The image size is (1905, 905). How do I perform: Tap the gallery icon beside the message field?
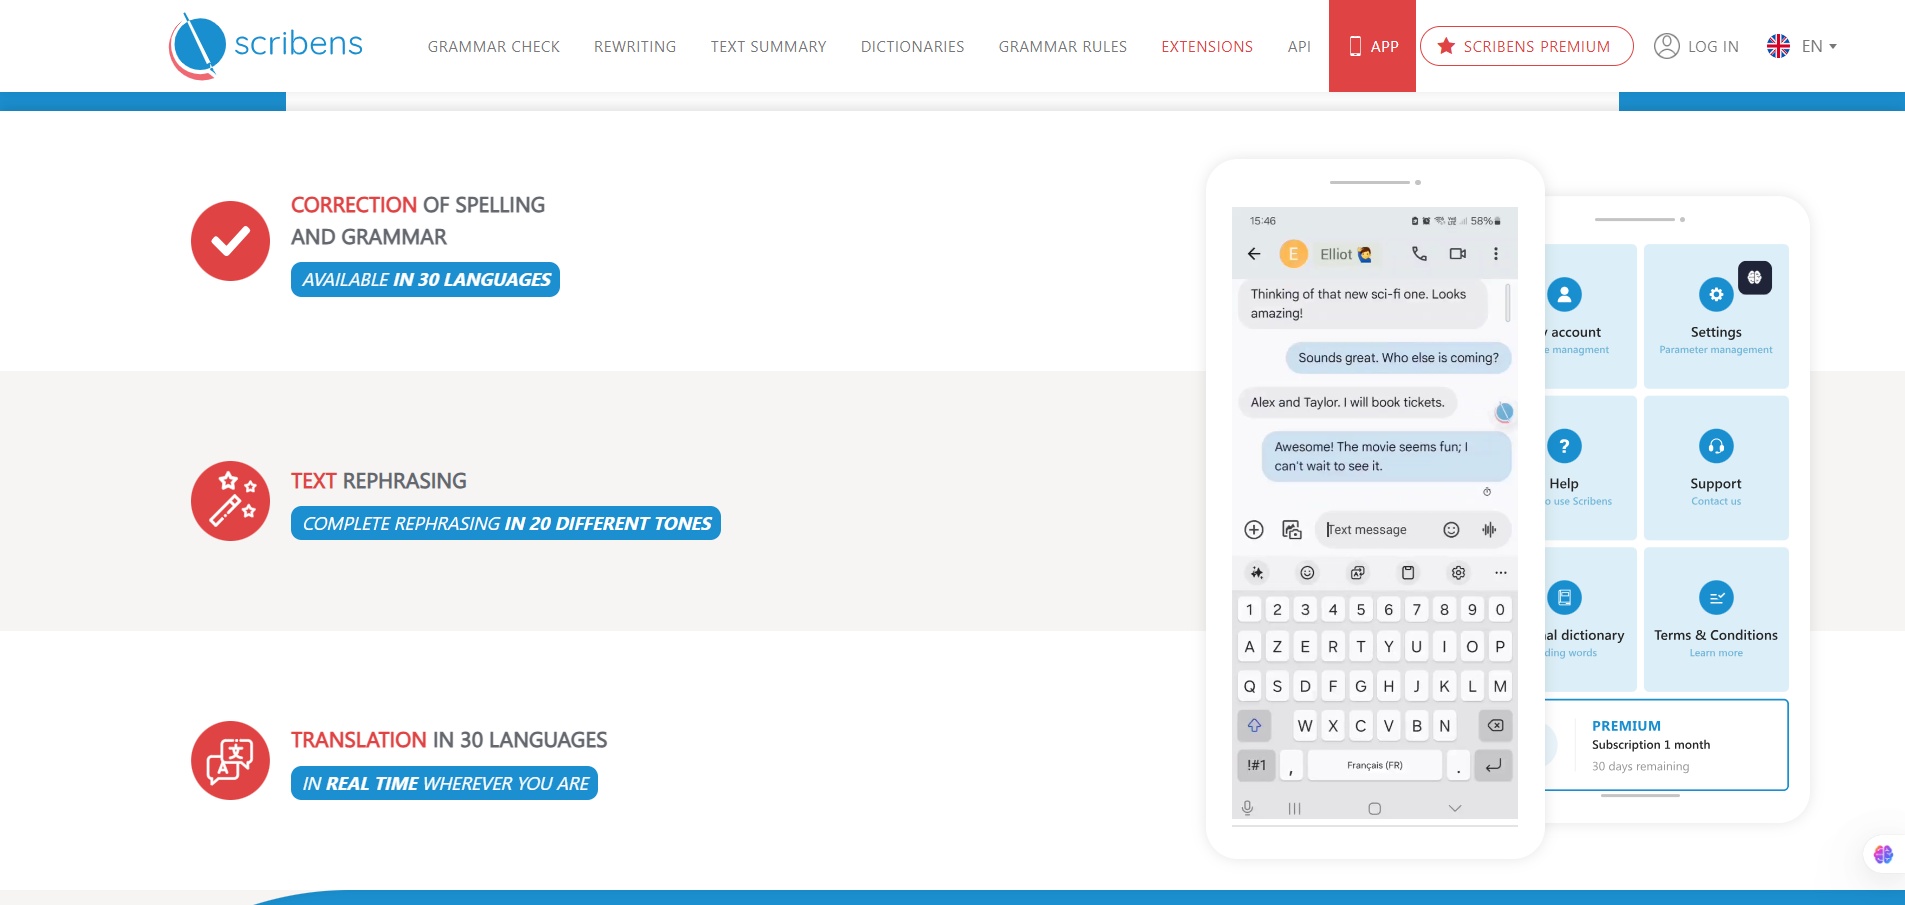coord(1292,530)
